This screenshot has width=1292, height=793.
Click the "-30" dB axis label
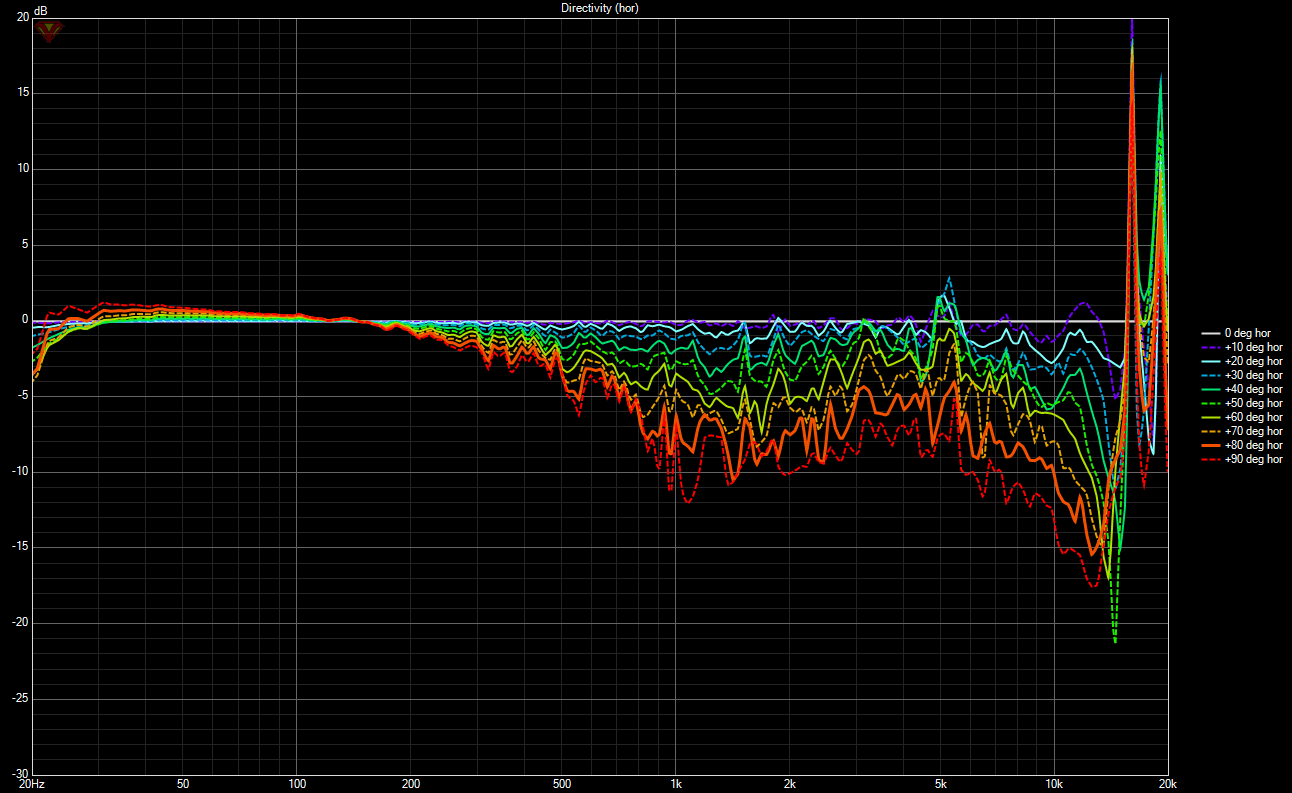point(20,774)
